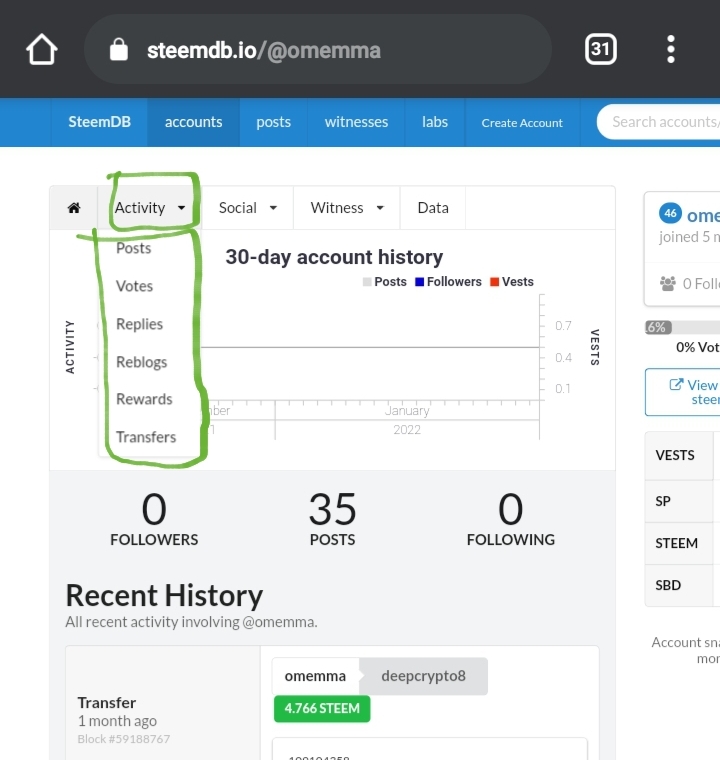Viewport: 720px width, 760px height.
Task: Click the 4.766 STEEM amount badge
Action: [322, 709]
